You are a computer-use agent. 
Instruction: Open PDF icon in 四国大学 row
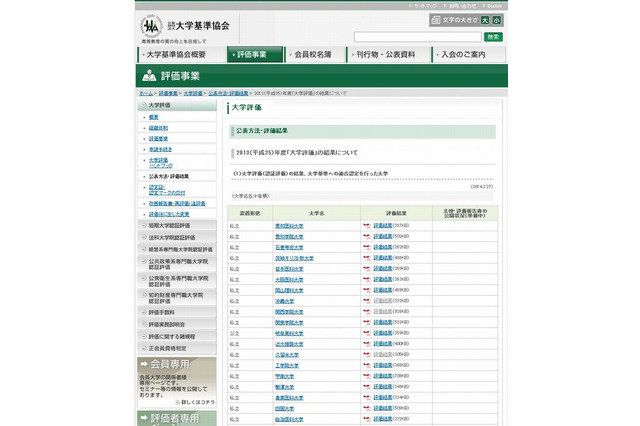pyautogui.click(x=367, y=408)
